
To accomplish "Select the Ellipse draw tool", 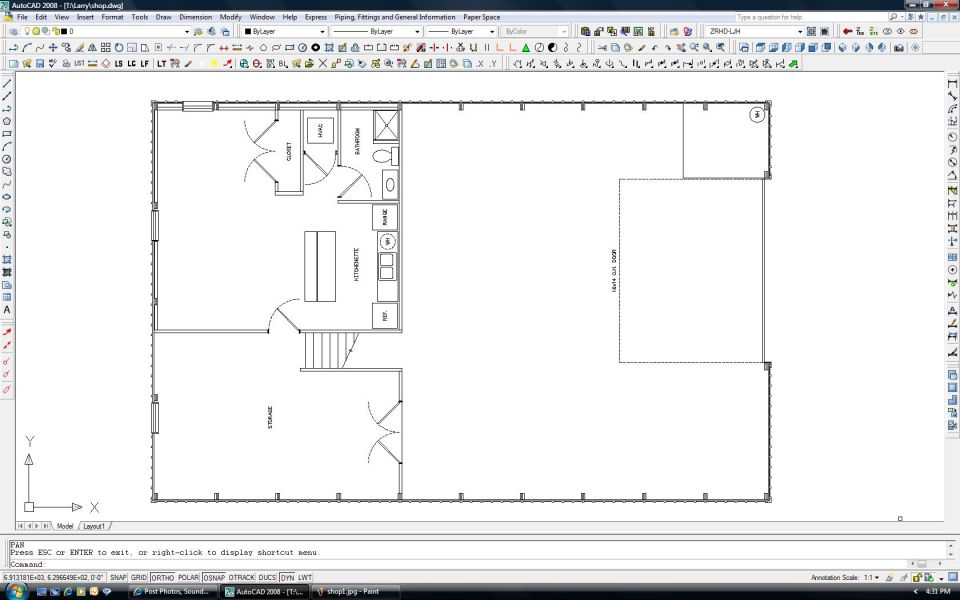I will 7,197.
